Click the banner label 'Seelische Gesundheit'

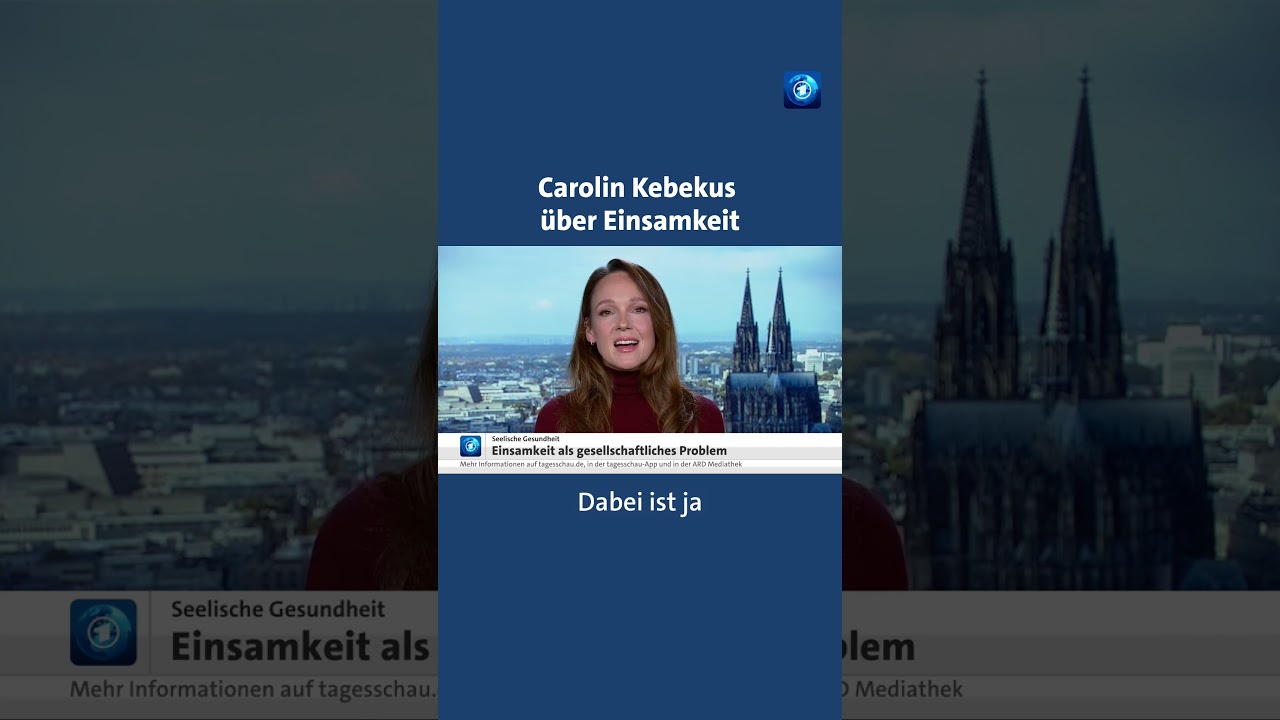(x=525, y=439)
